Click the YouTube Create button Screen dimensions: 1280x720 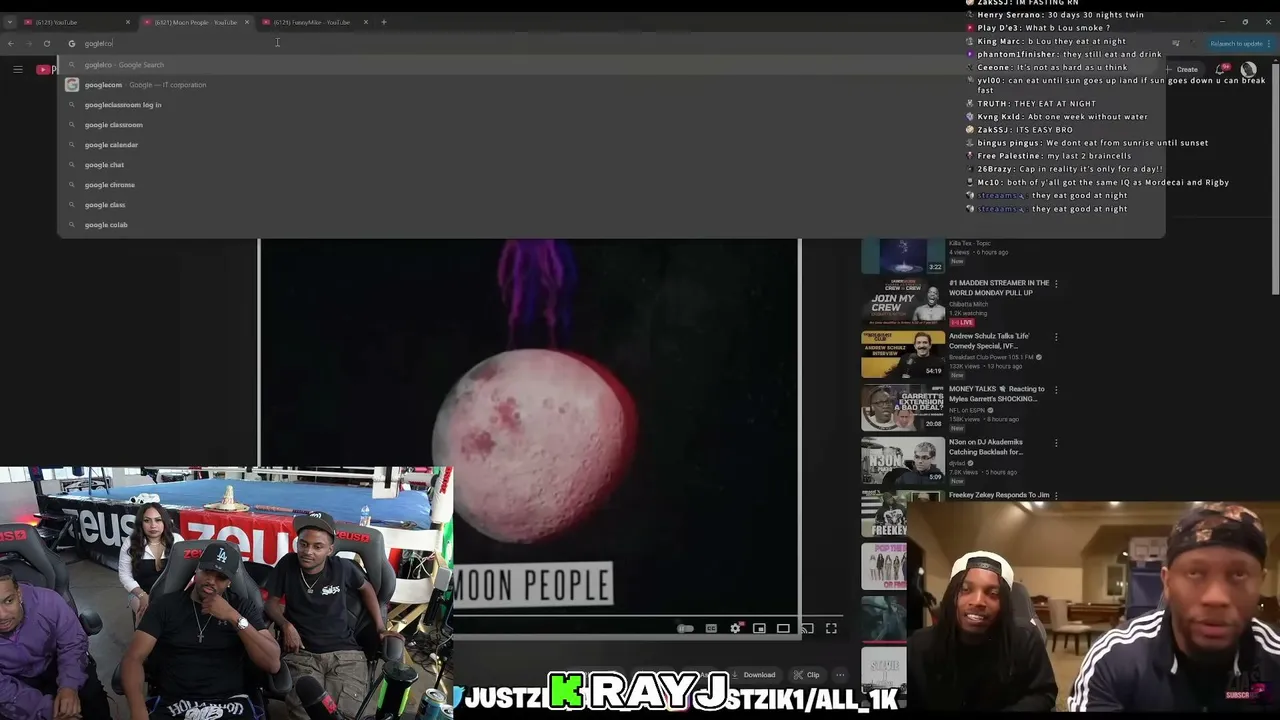click(x=1183, y=69)
